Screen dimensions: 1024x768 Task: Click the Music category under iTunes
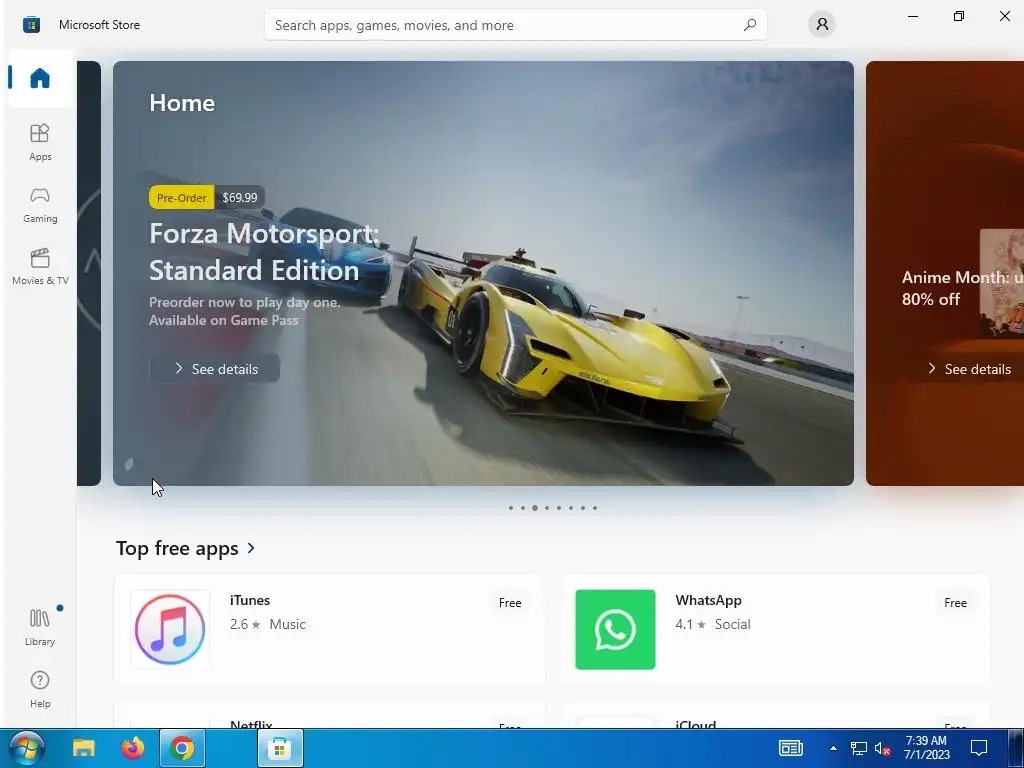(287, 624)
